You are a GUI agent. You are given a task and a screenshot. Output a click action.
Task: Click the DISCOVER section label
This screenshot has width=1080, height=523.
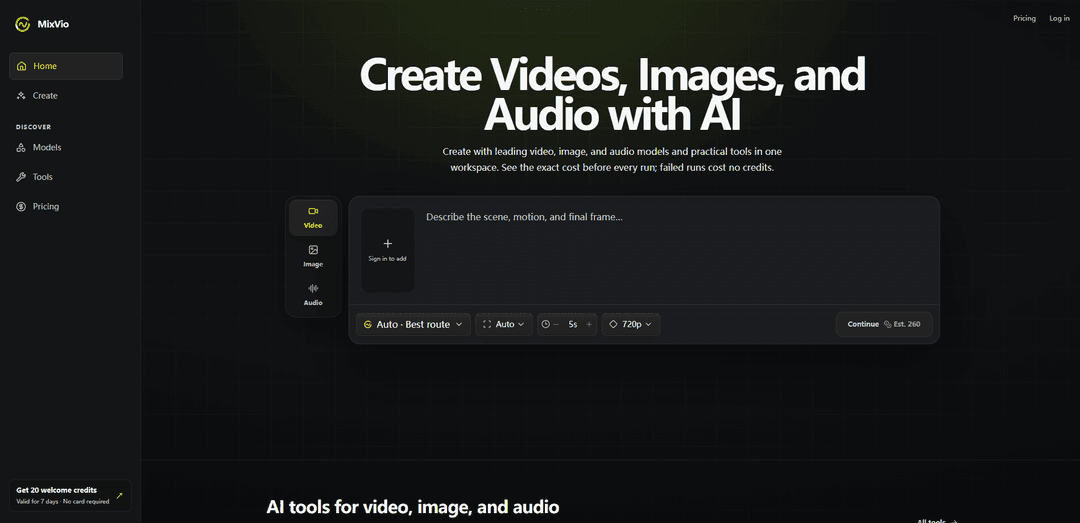(x=34, y=127)
